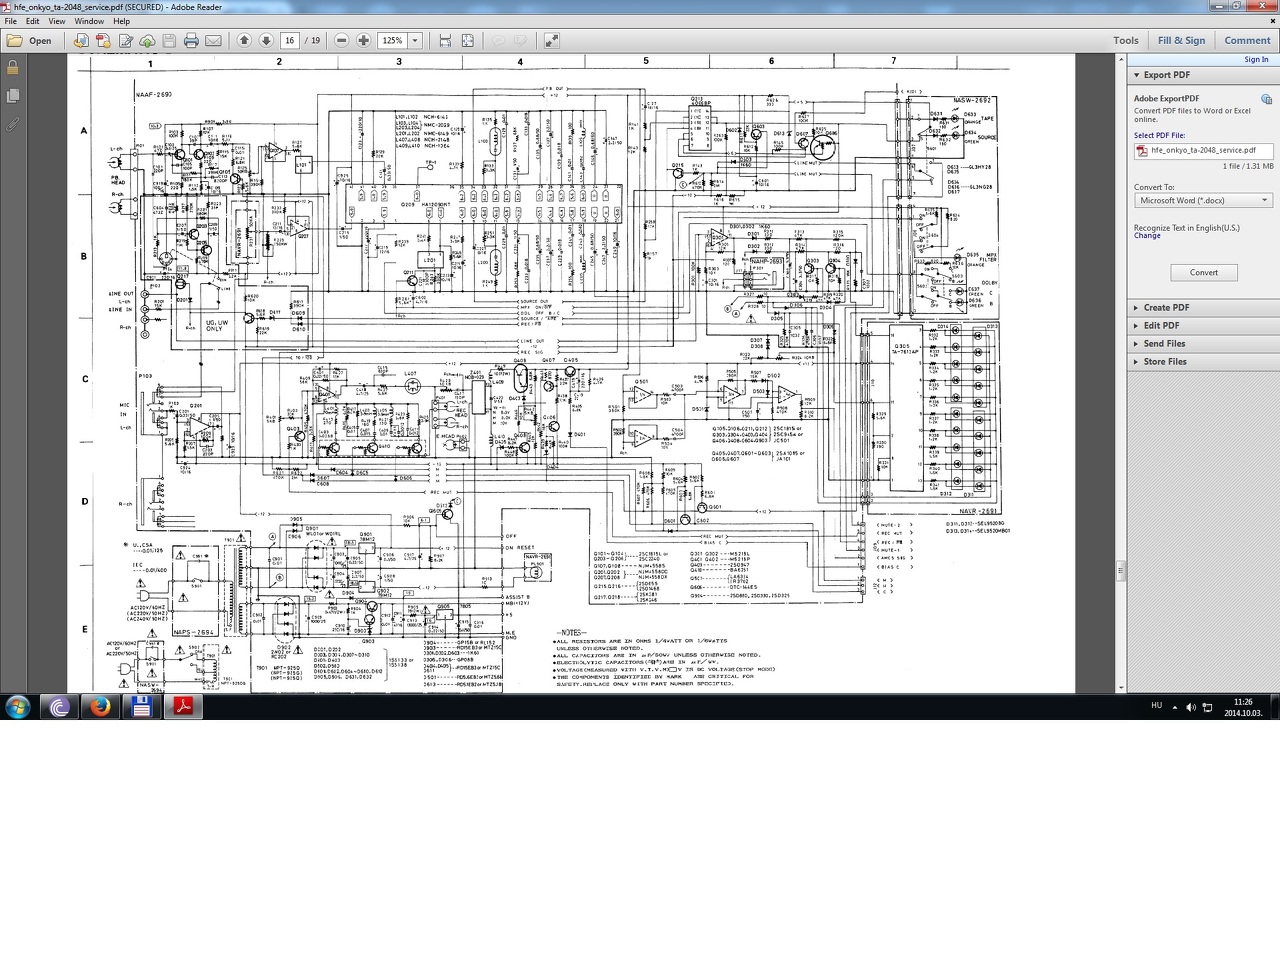Print the document using the printer icon
Screen dimensions: 1280x960
[191, 41]
